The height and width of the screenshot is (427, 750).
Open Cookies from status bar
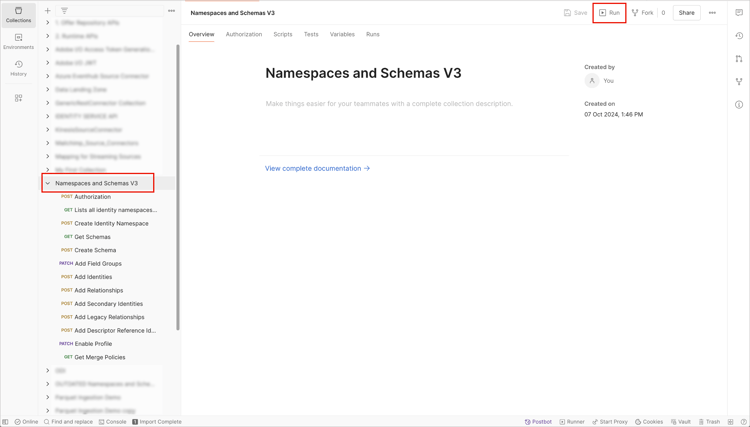(649, 422)
